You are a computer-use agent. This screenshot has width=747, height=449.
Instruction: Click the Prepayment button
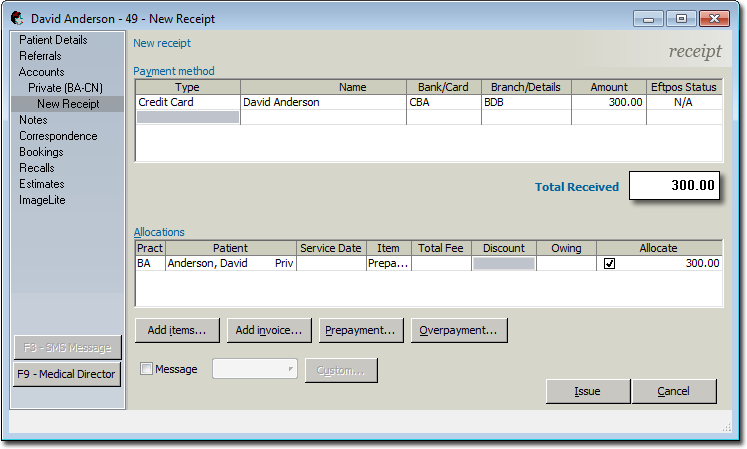click(x=358, y=330)
